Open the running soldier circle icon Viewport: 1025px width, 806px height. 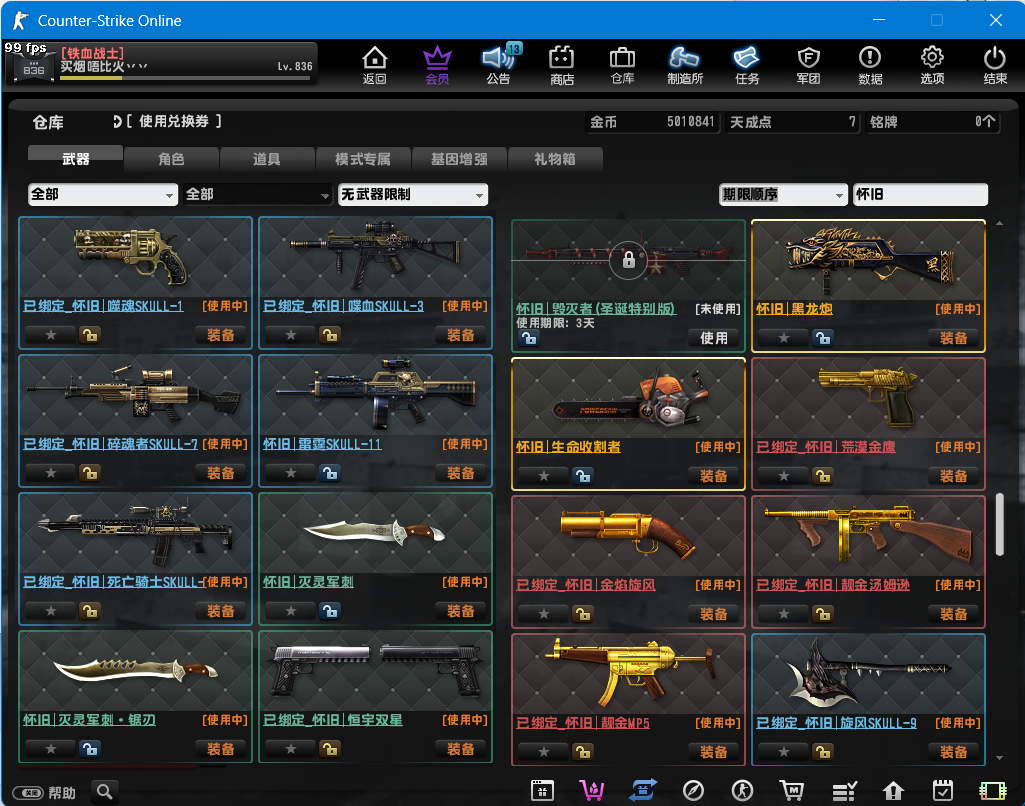[742, 791]
